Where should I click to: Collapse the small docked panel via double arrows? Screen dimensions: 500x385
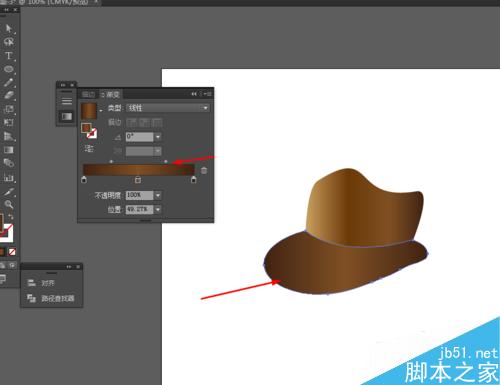tap(63, 85)
